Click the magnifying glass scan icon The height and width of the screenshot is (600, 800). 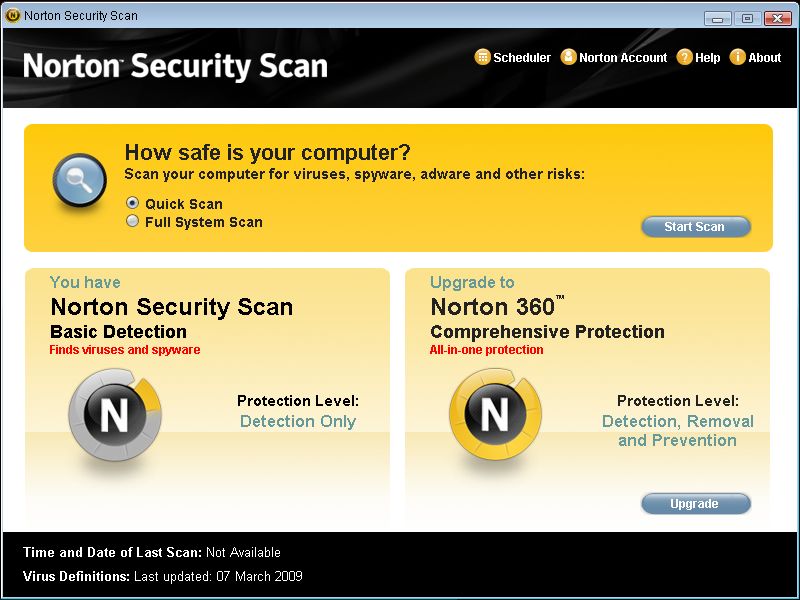click(80, 181)
